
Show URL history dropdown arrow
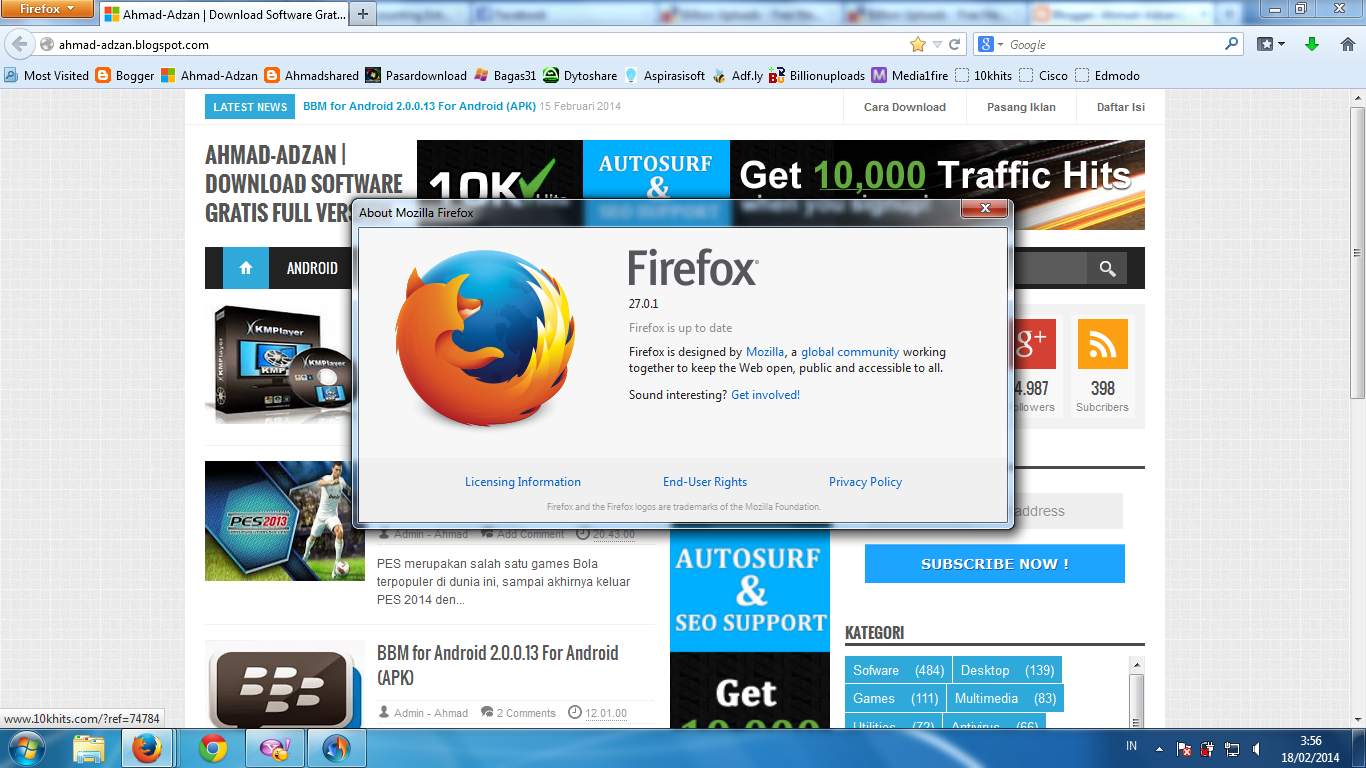click(x=937, y=45)
